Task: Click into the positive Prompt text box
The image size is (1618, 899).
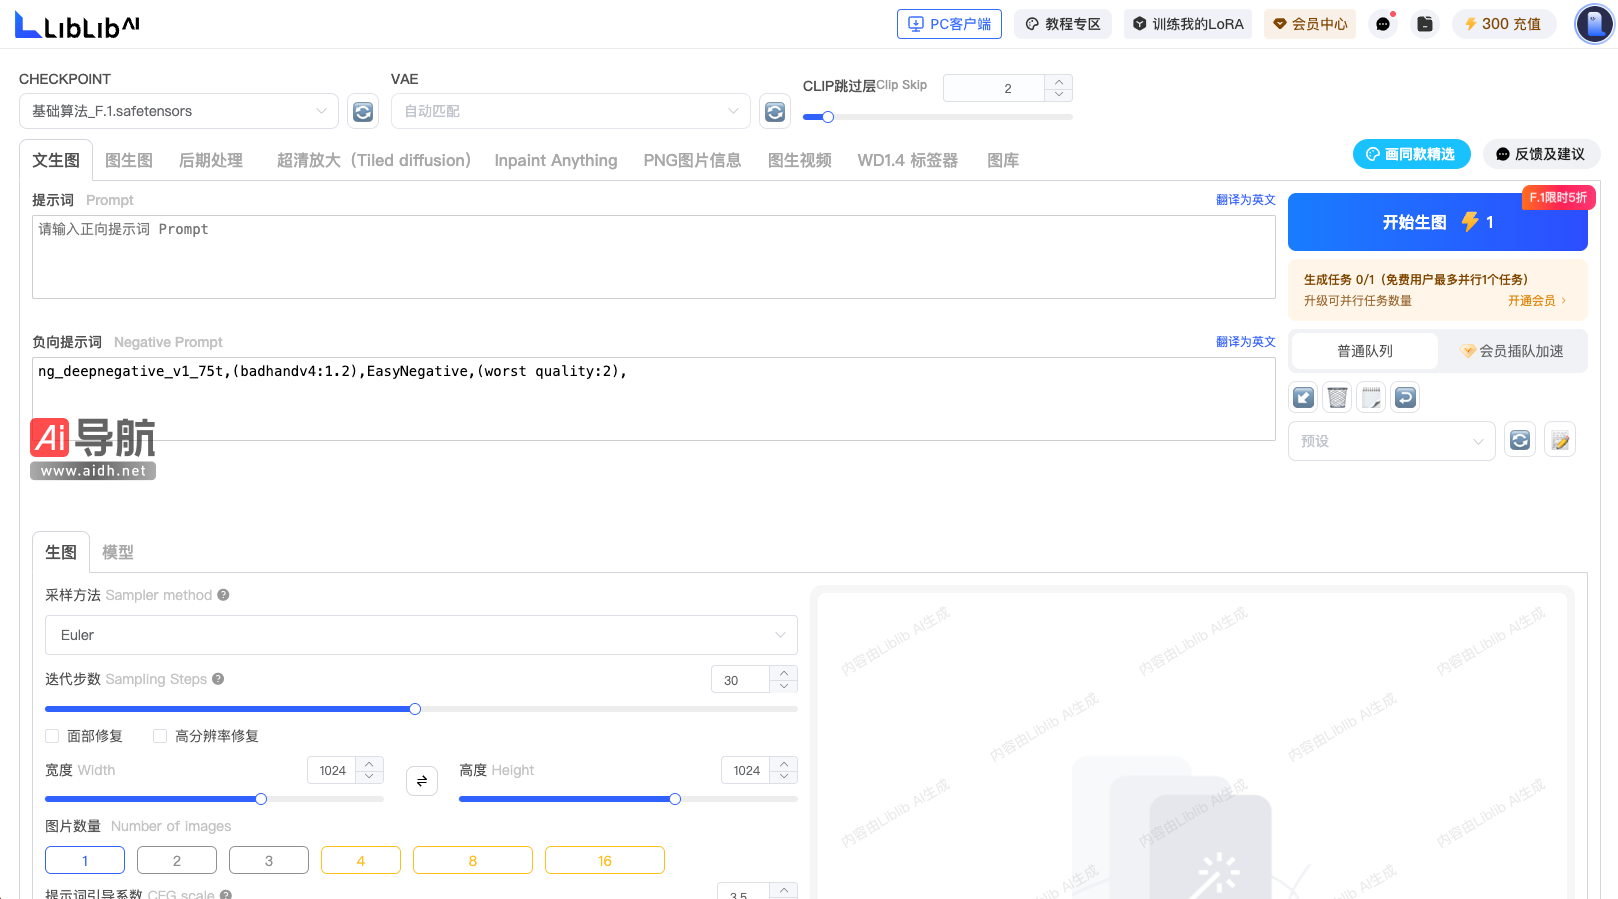Action: click(653, 257)
